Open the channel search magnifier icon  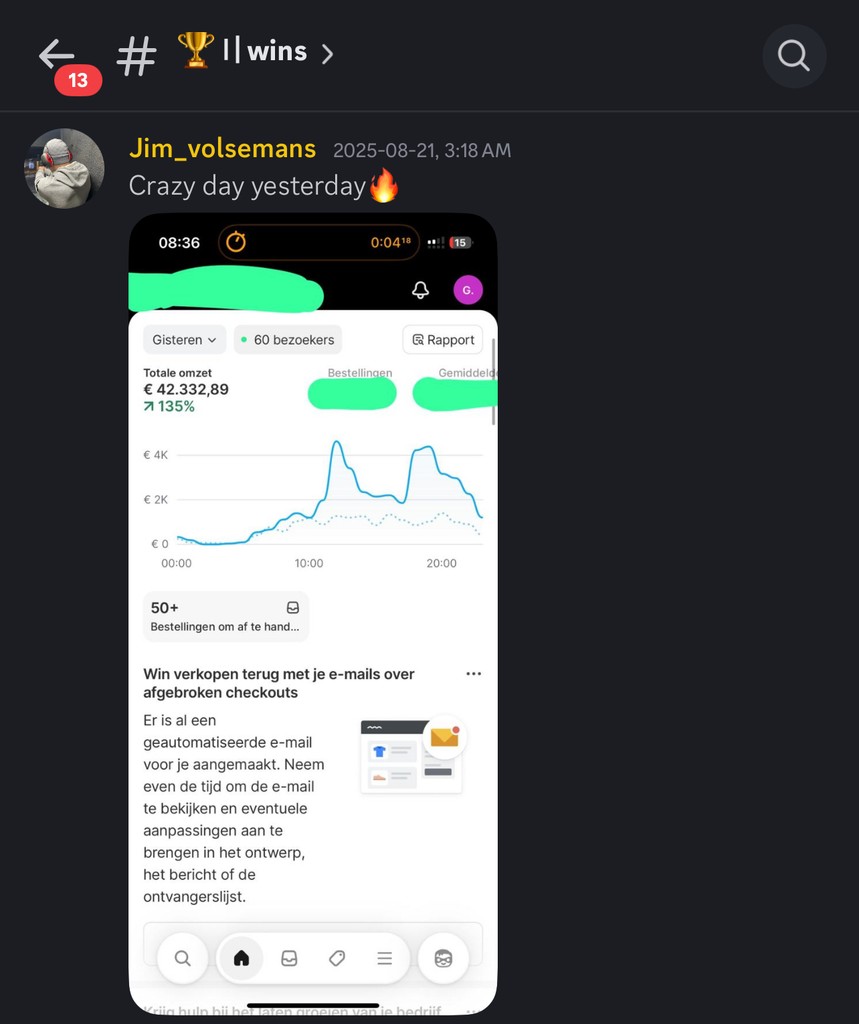point(794,56)
